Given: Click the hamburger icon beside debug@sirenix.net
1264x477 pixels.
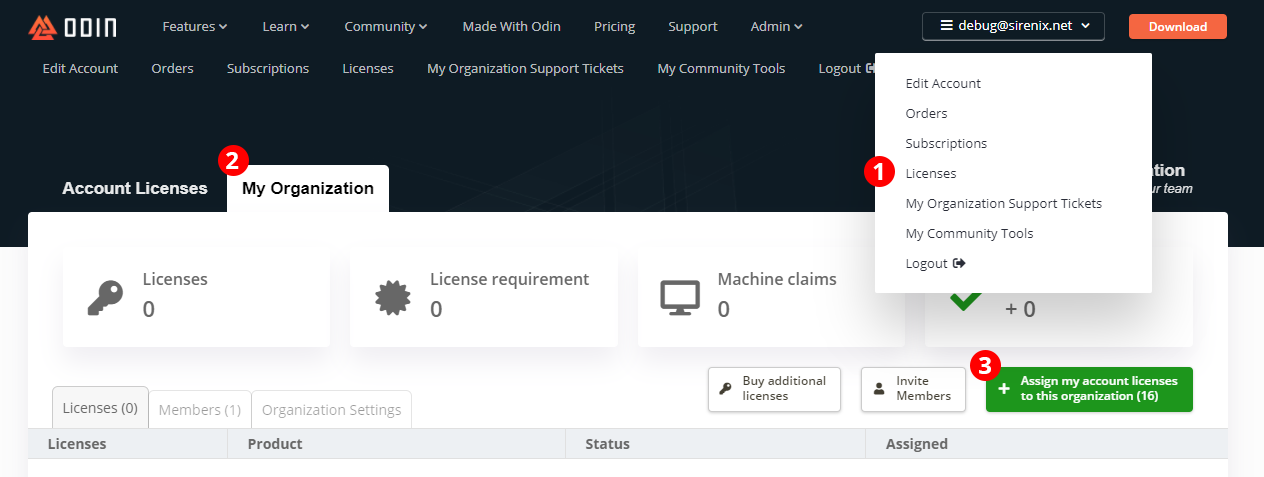Looking at the screenshot, I should tap(947, 26).
